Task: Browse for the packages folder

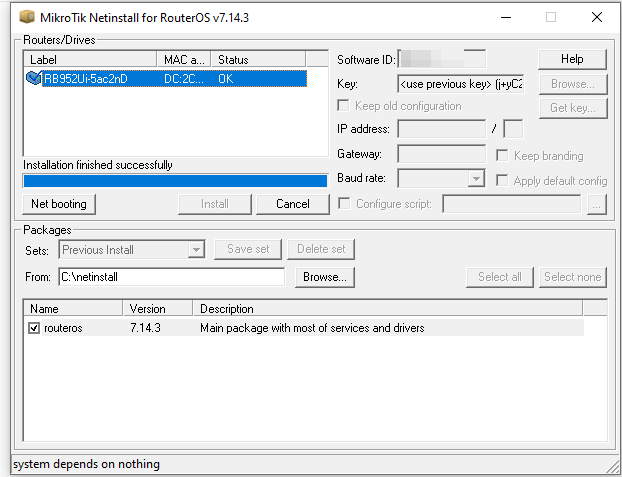Action: point(325,277)
